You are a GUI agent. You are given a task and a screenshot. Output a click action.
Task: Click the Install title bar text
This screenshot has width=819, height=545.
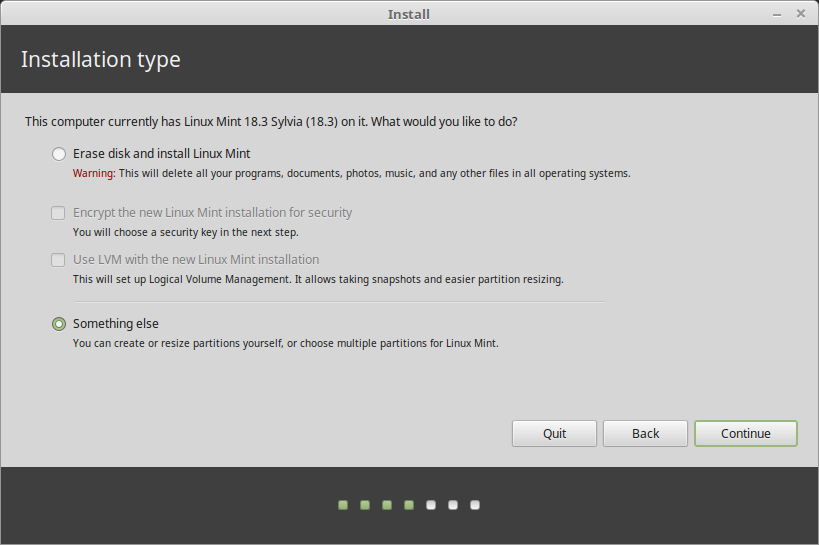(x=408, y=14)
